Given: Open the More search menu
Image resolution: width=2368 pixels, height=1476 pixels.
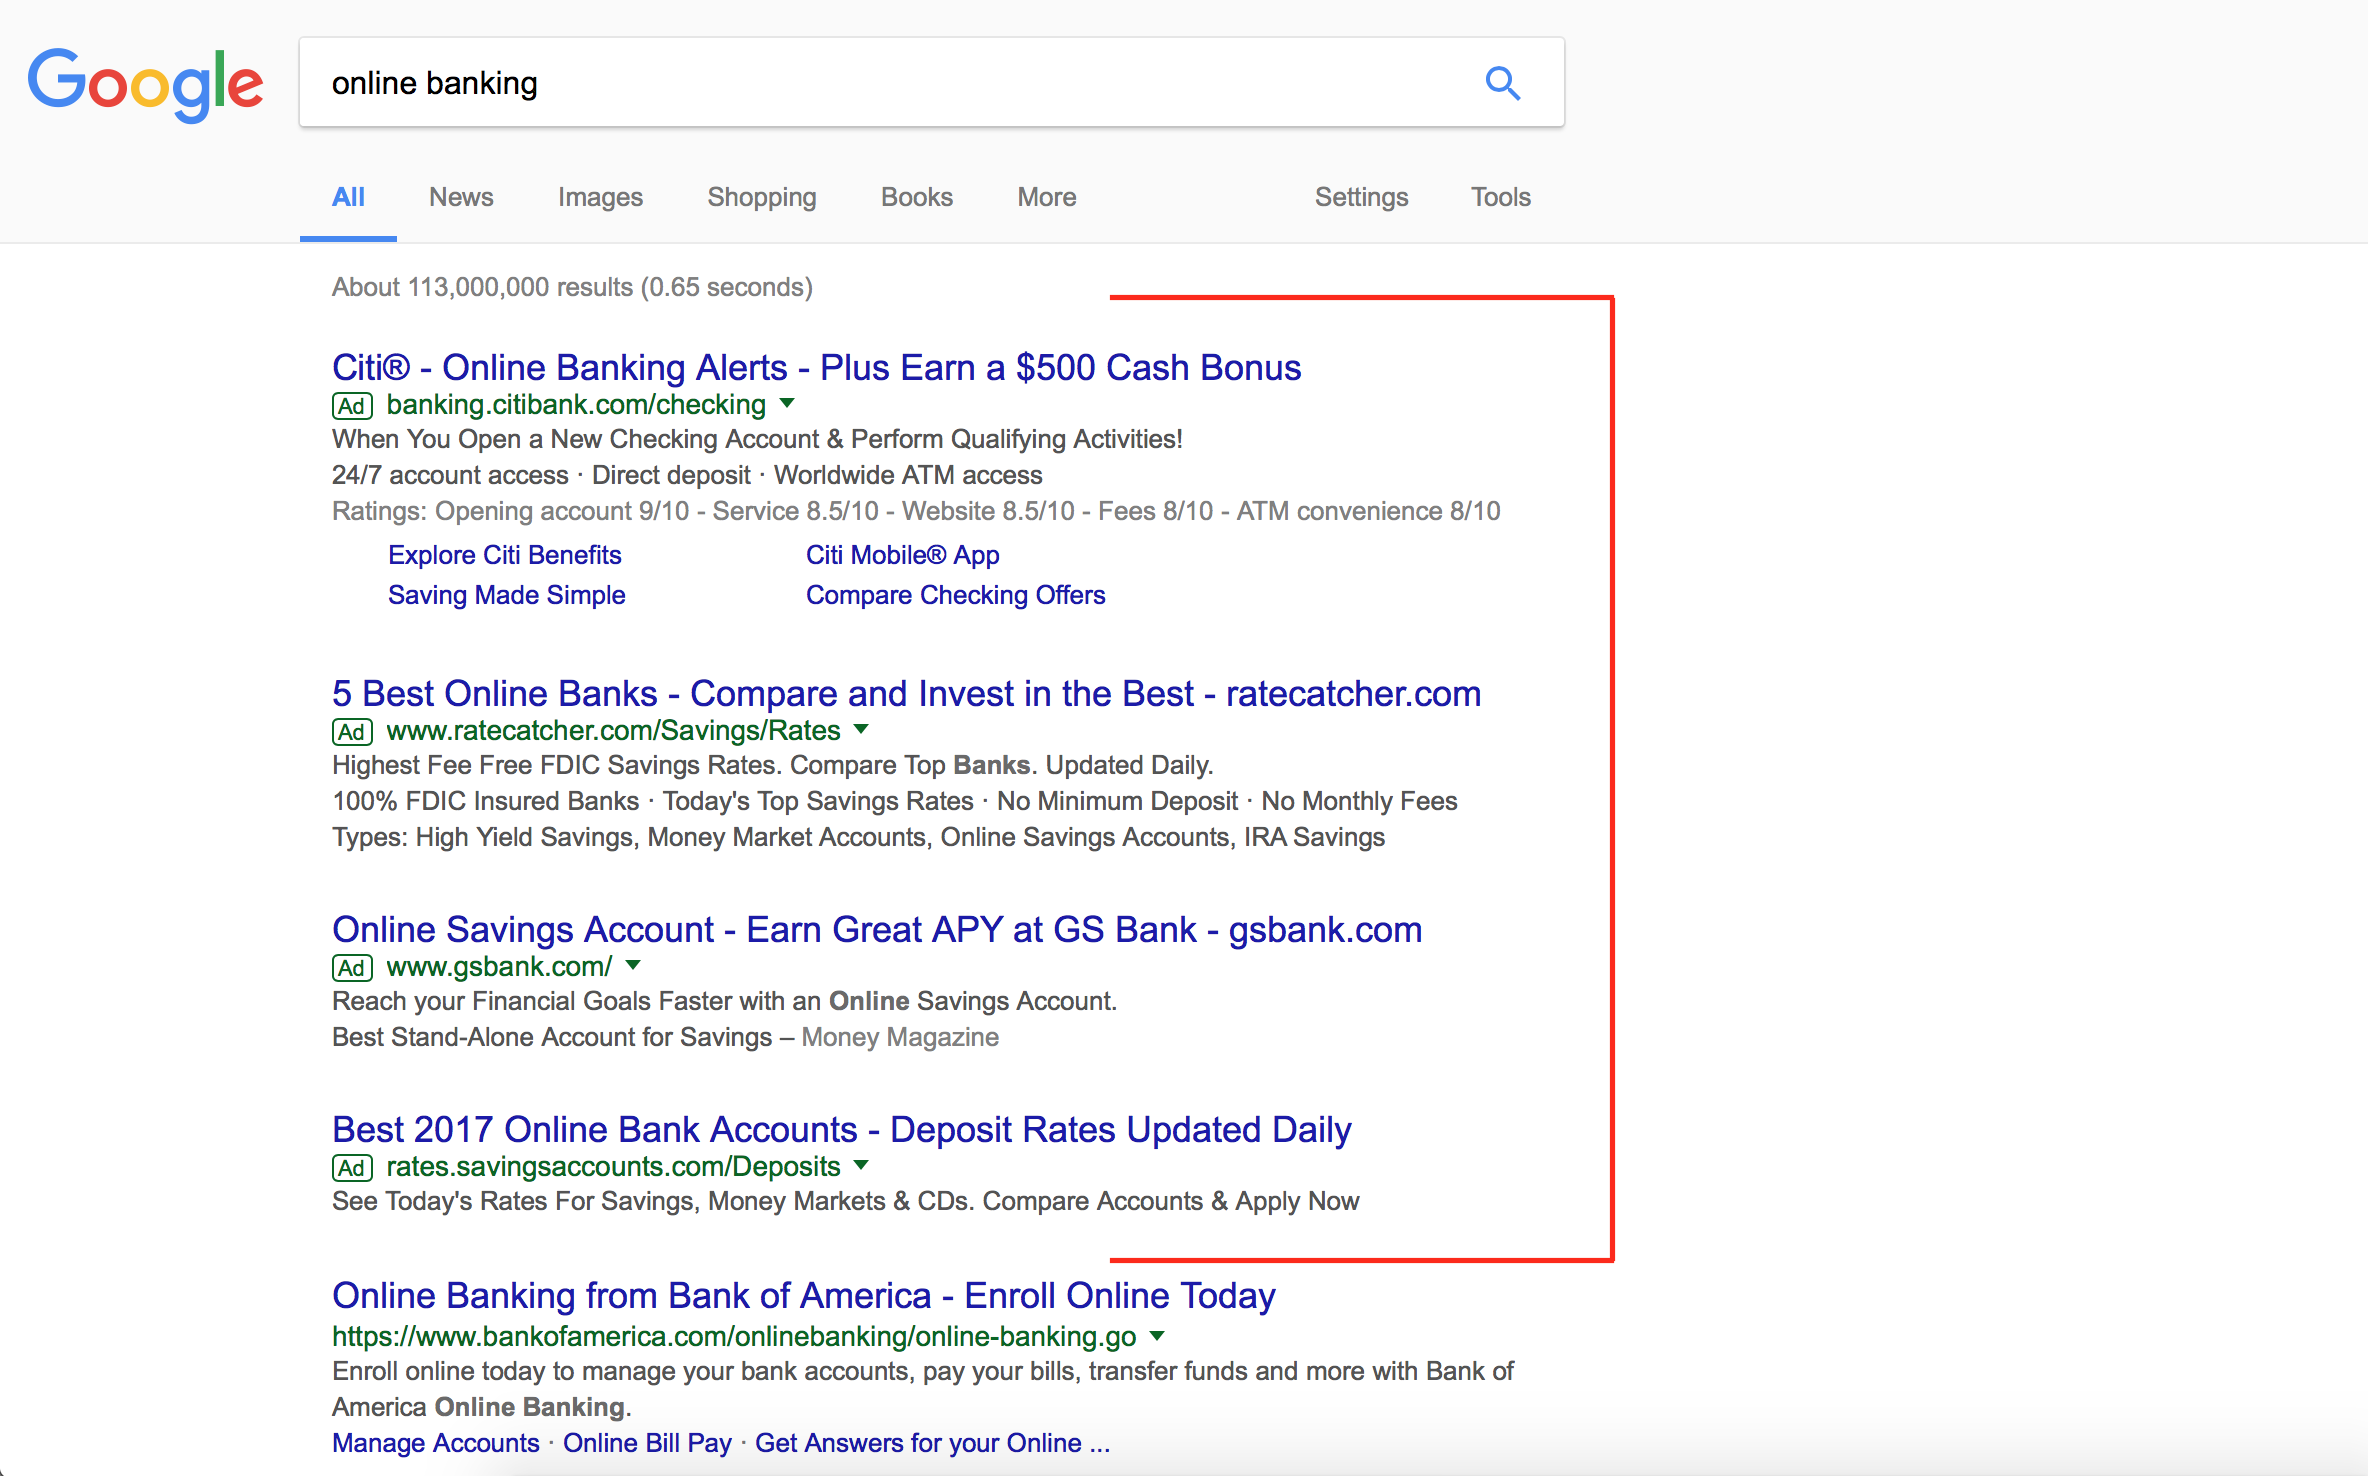Looking at the screenshot, I should point(1047,197).
